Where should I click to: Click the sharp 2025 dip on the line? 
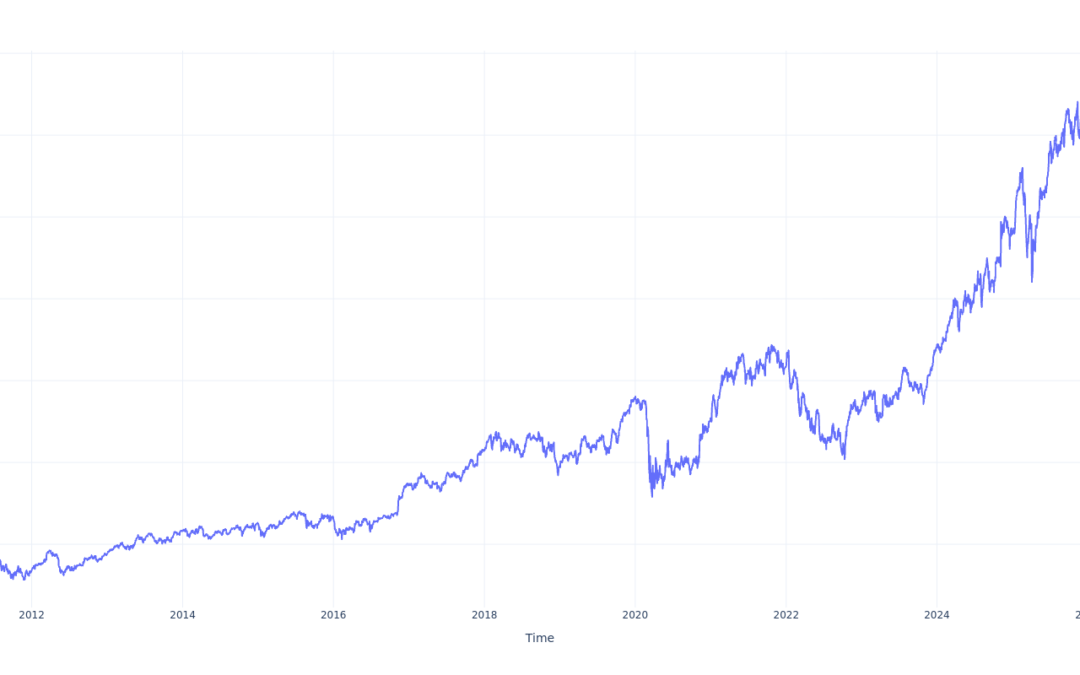tap(1032, 281)
